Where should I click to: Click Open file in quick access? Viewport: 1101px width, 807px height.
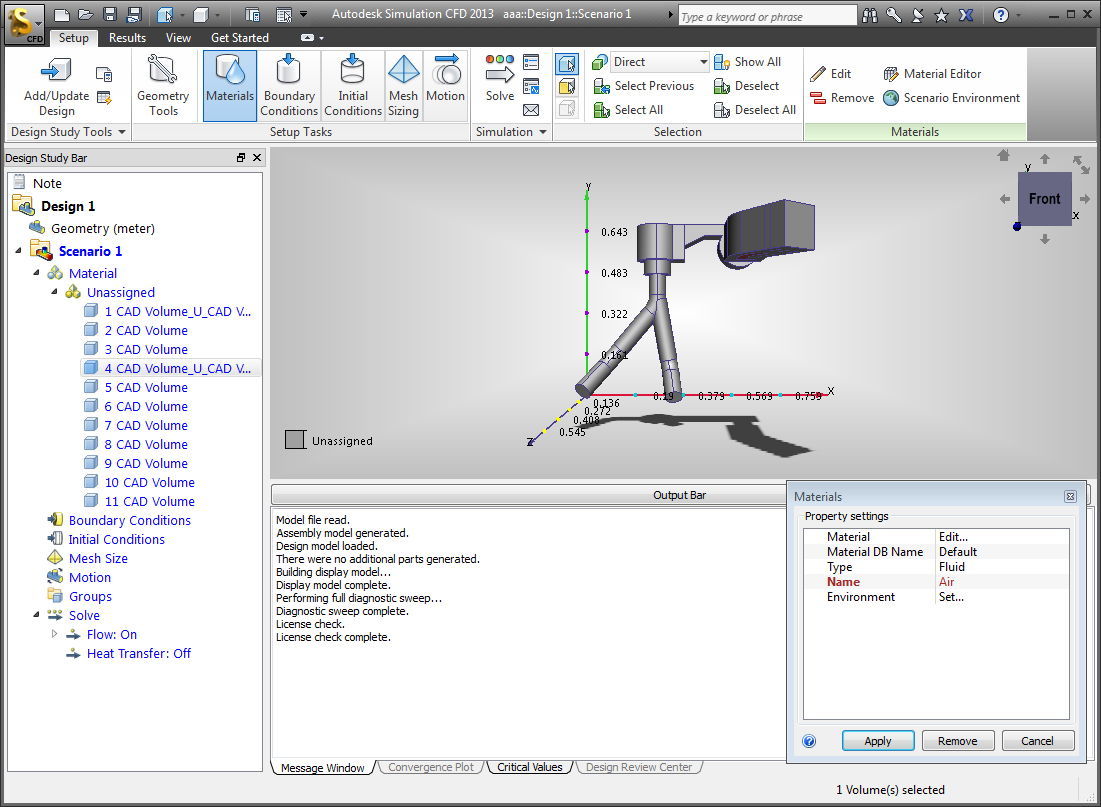tap(86, 14)
